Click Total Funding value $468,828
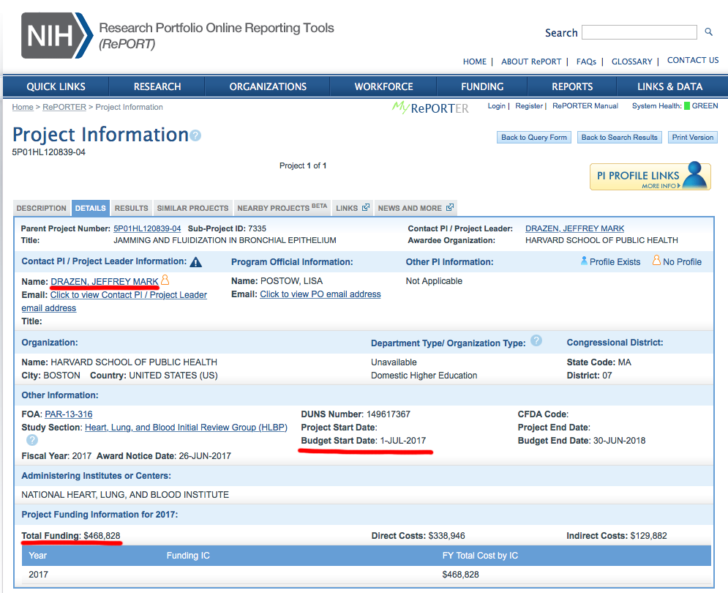This screenshot has width=728, height=593. pos(102,536)
